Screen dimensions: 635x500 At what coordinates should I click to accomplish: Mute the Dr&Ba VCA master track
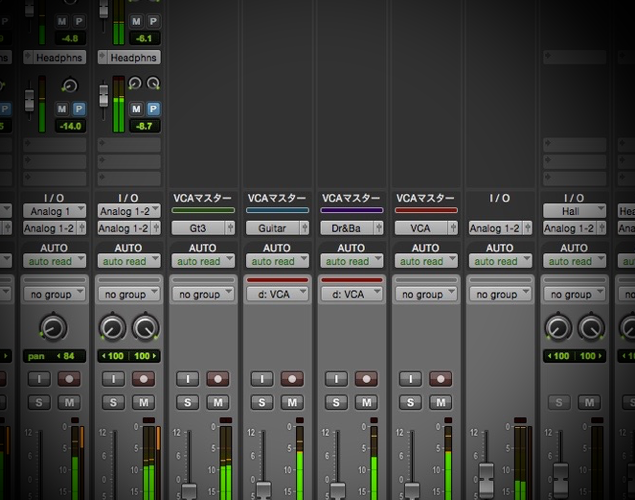pyautogui.click(x=367, y=402)
